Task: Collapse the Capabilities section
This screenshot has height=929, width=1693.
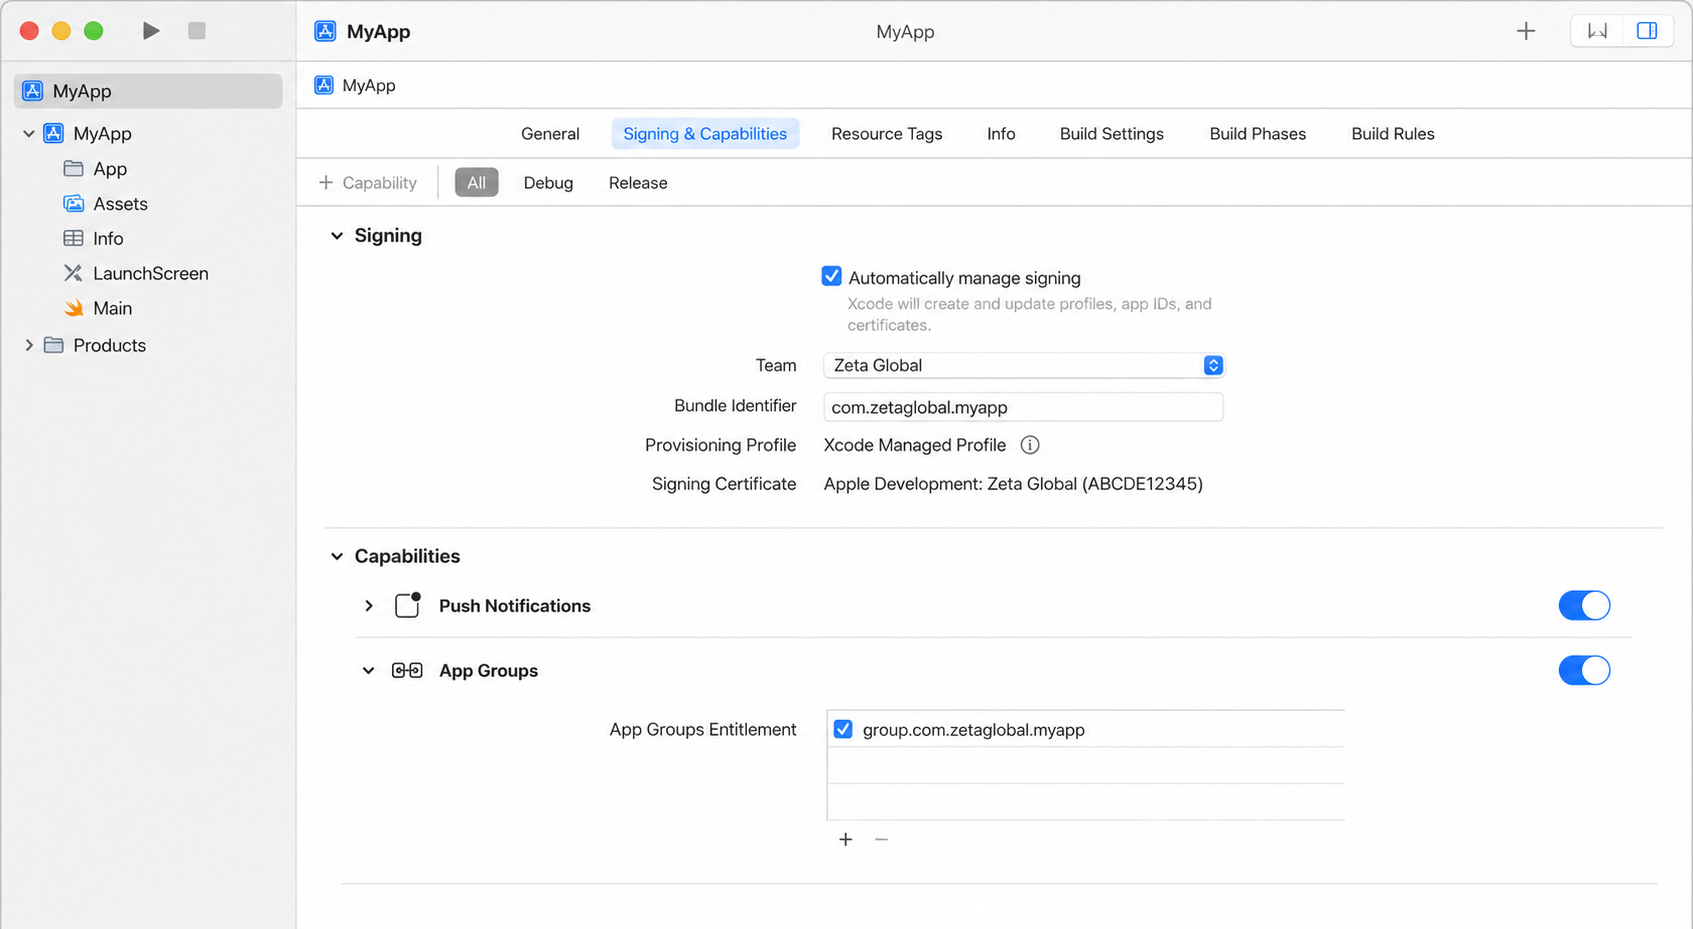Action: 337,556
